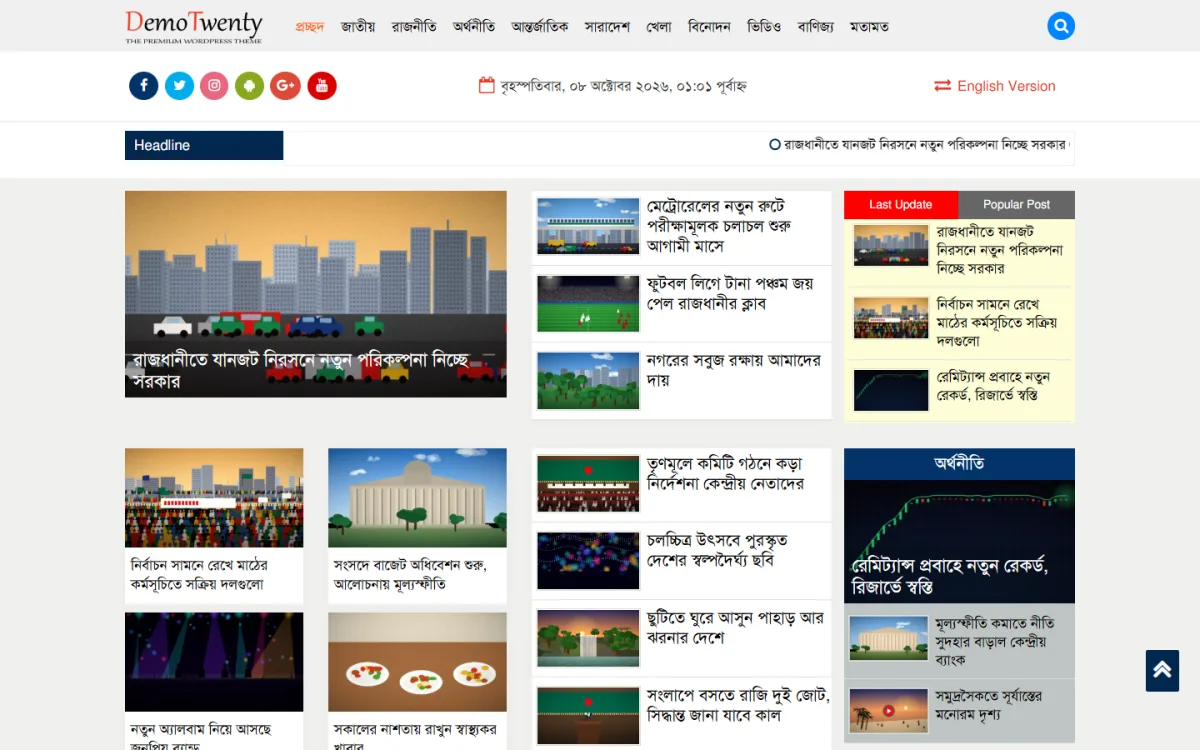
Task: Click the date text বৃহস্পতিবার, ০৮ অক্টোবর
Action: (x=624, y=86)
